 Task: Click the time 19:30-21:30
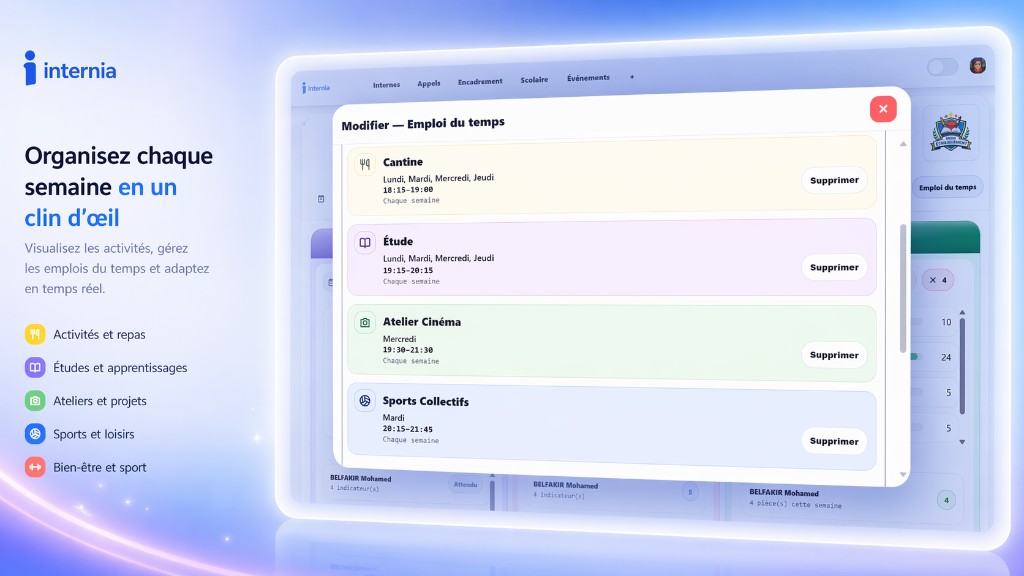point(408,350)
